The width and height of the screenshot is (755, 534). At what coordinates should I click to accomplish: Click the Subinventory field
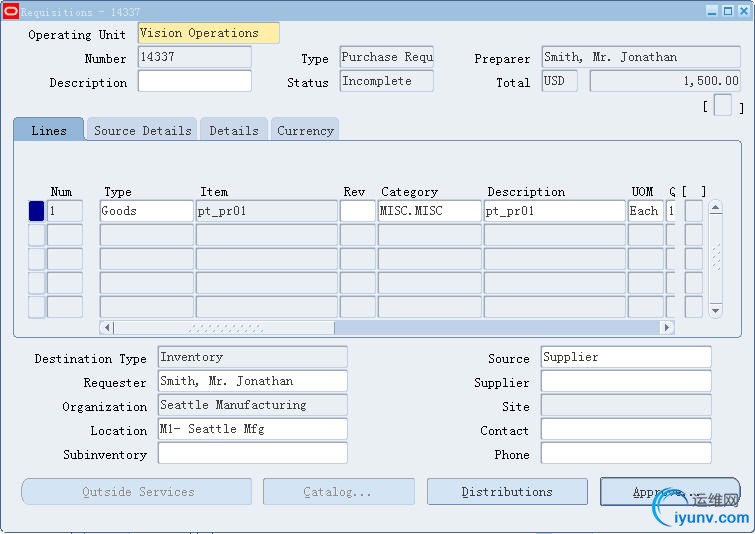point(253,453)
